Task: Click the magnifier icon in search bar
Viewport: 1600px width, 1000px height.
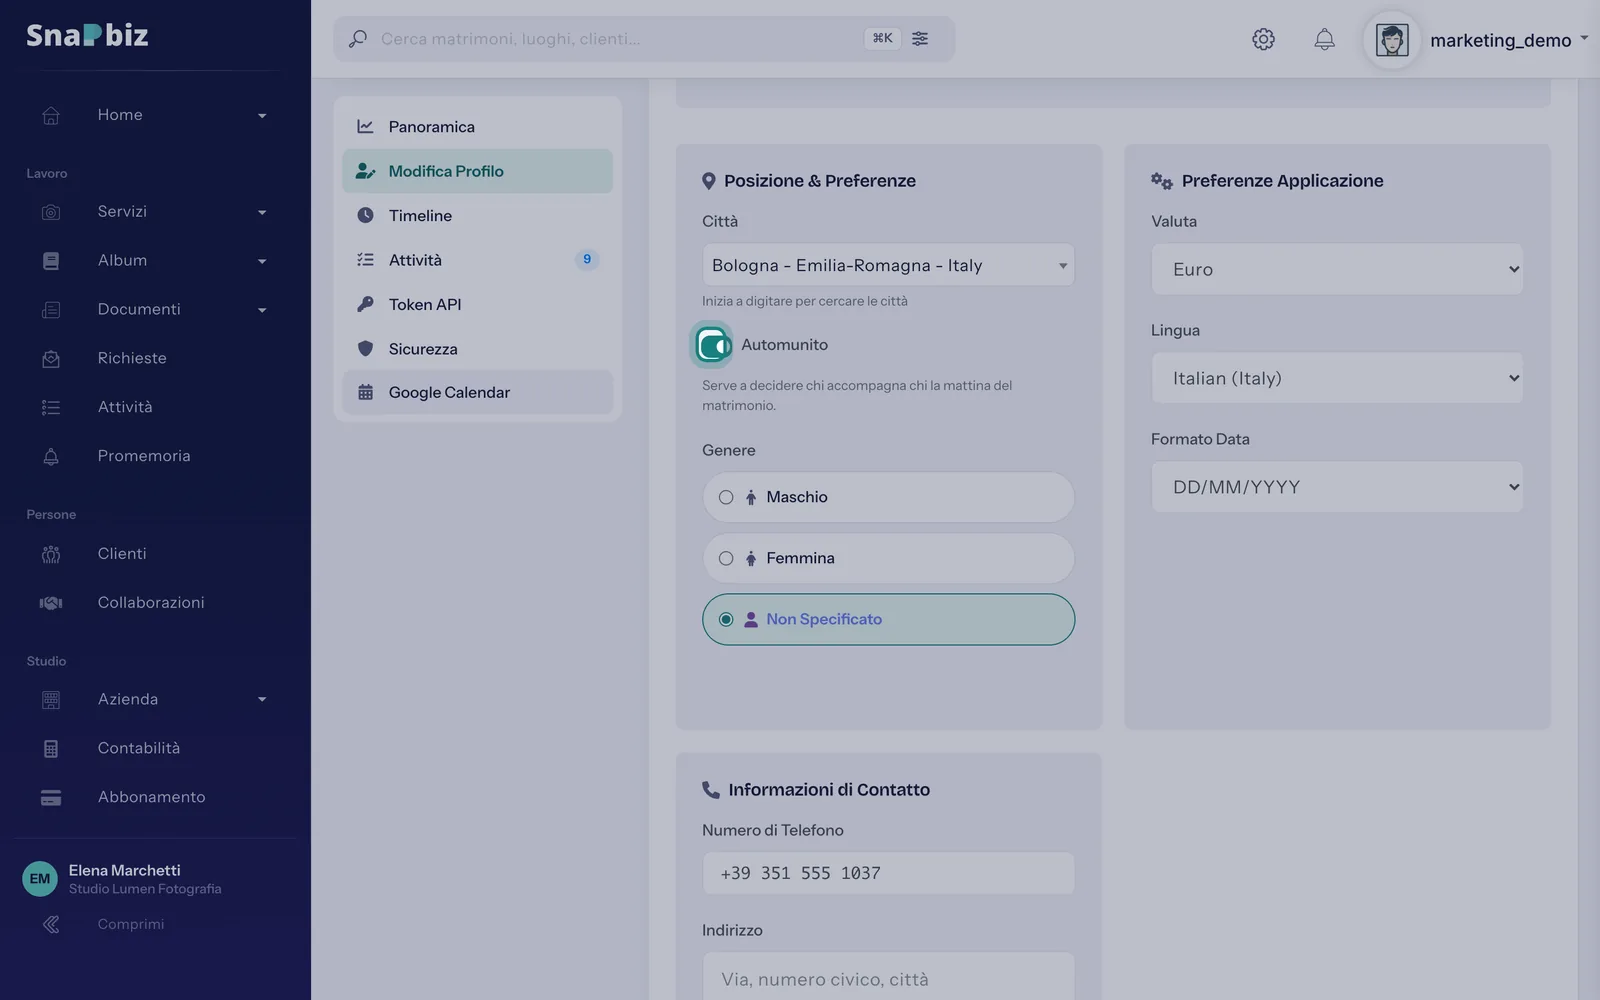Action: [357, 39]
